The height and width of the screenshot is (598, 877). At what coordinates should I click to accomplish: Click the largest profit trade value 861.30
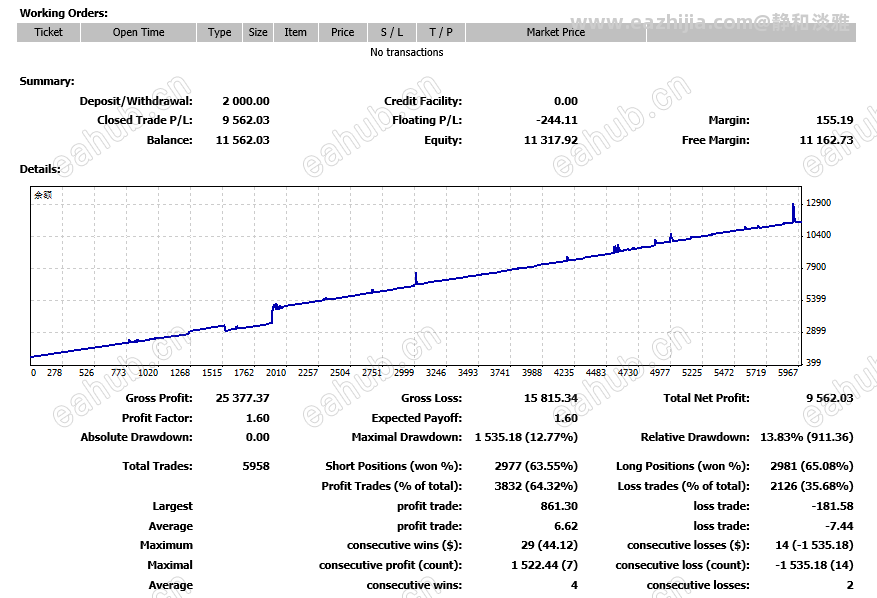559,506
